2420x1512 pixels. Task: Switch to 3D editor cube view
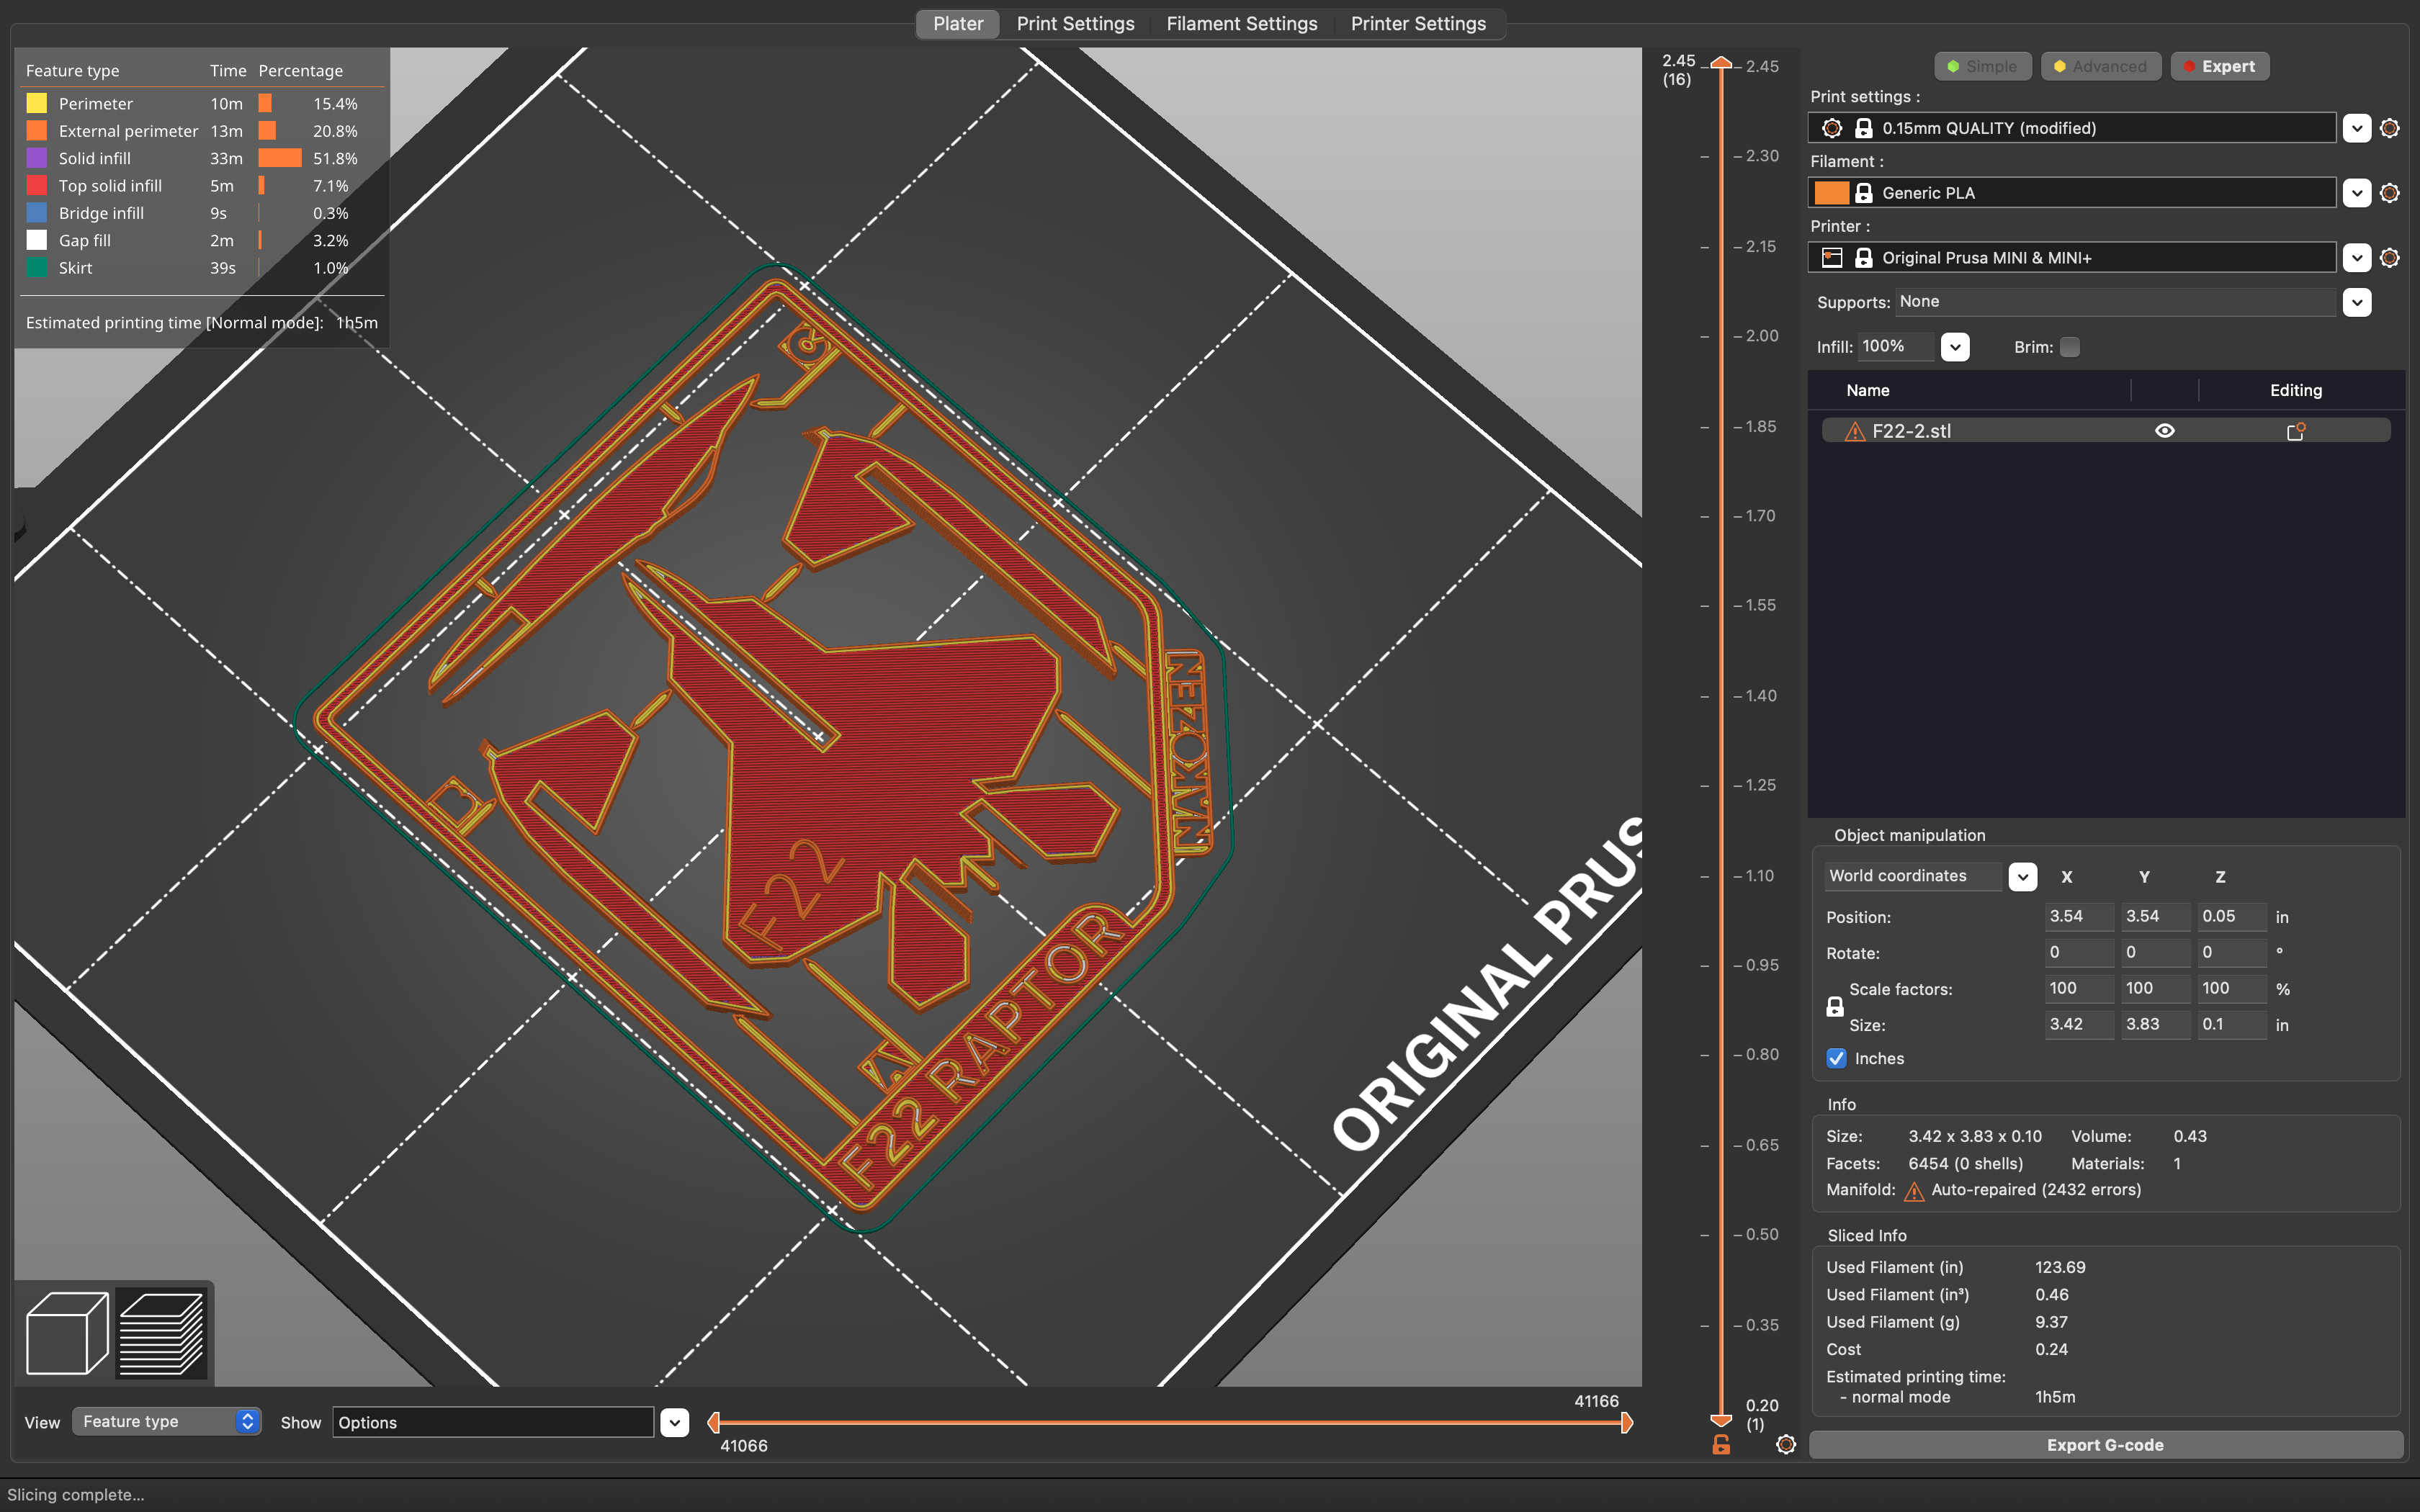pyautogui.click(x=67, y=1333)
